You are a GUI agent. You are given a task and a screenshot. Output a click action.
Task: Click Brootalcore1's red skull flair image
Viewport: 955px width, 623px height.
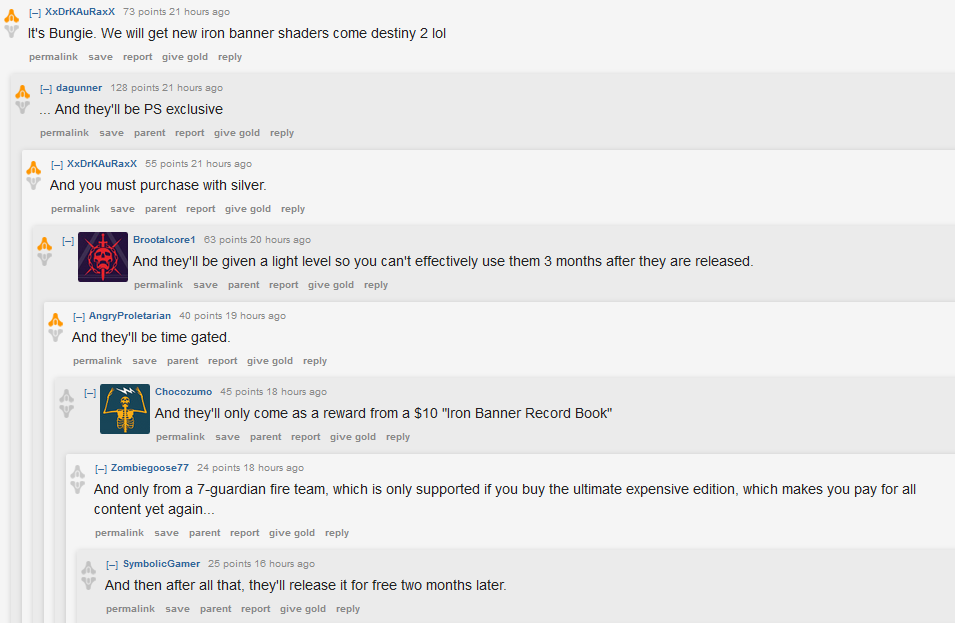click(x=103, y=257)
